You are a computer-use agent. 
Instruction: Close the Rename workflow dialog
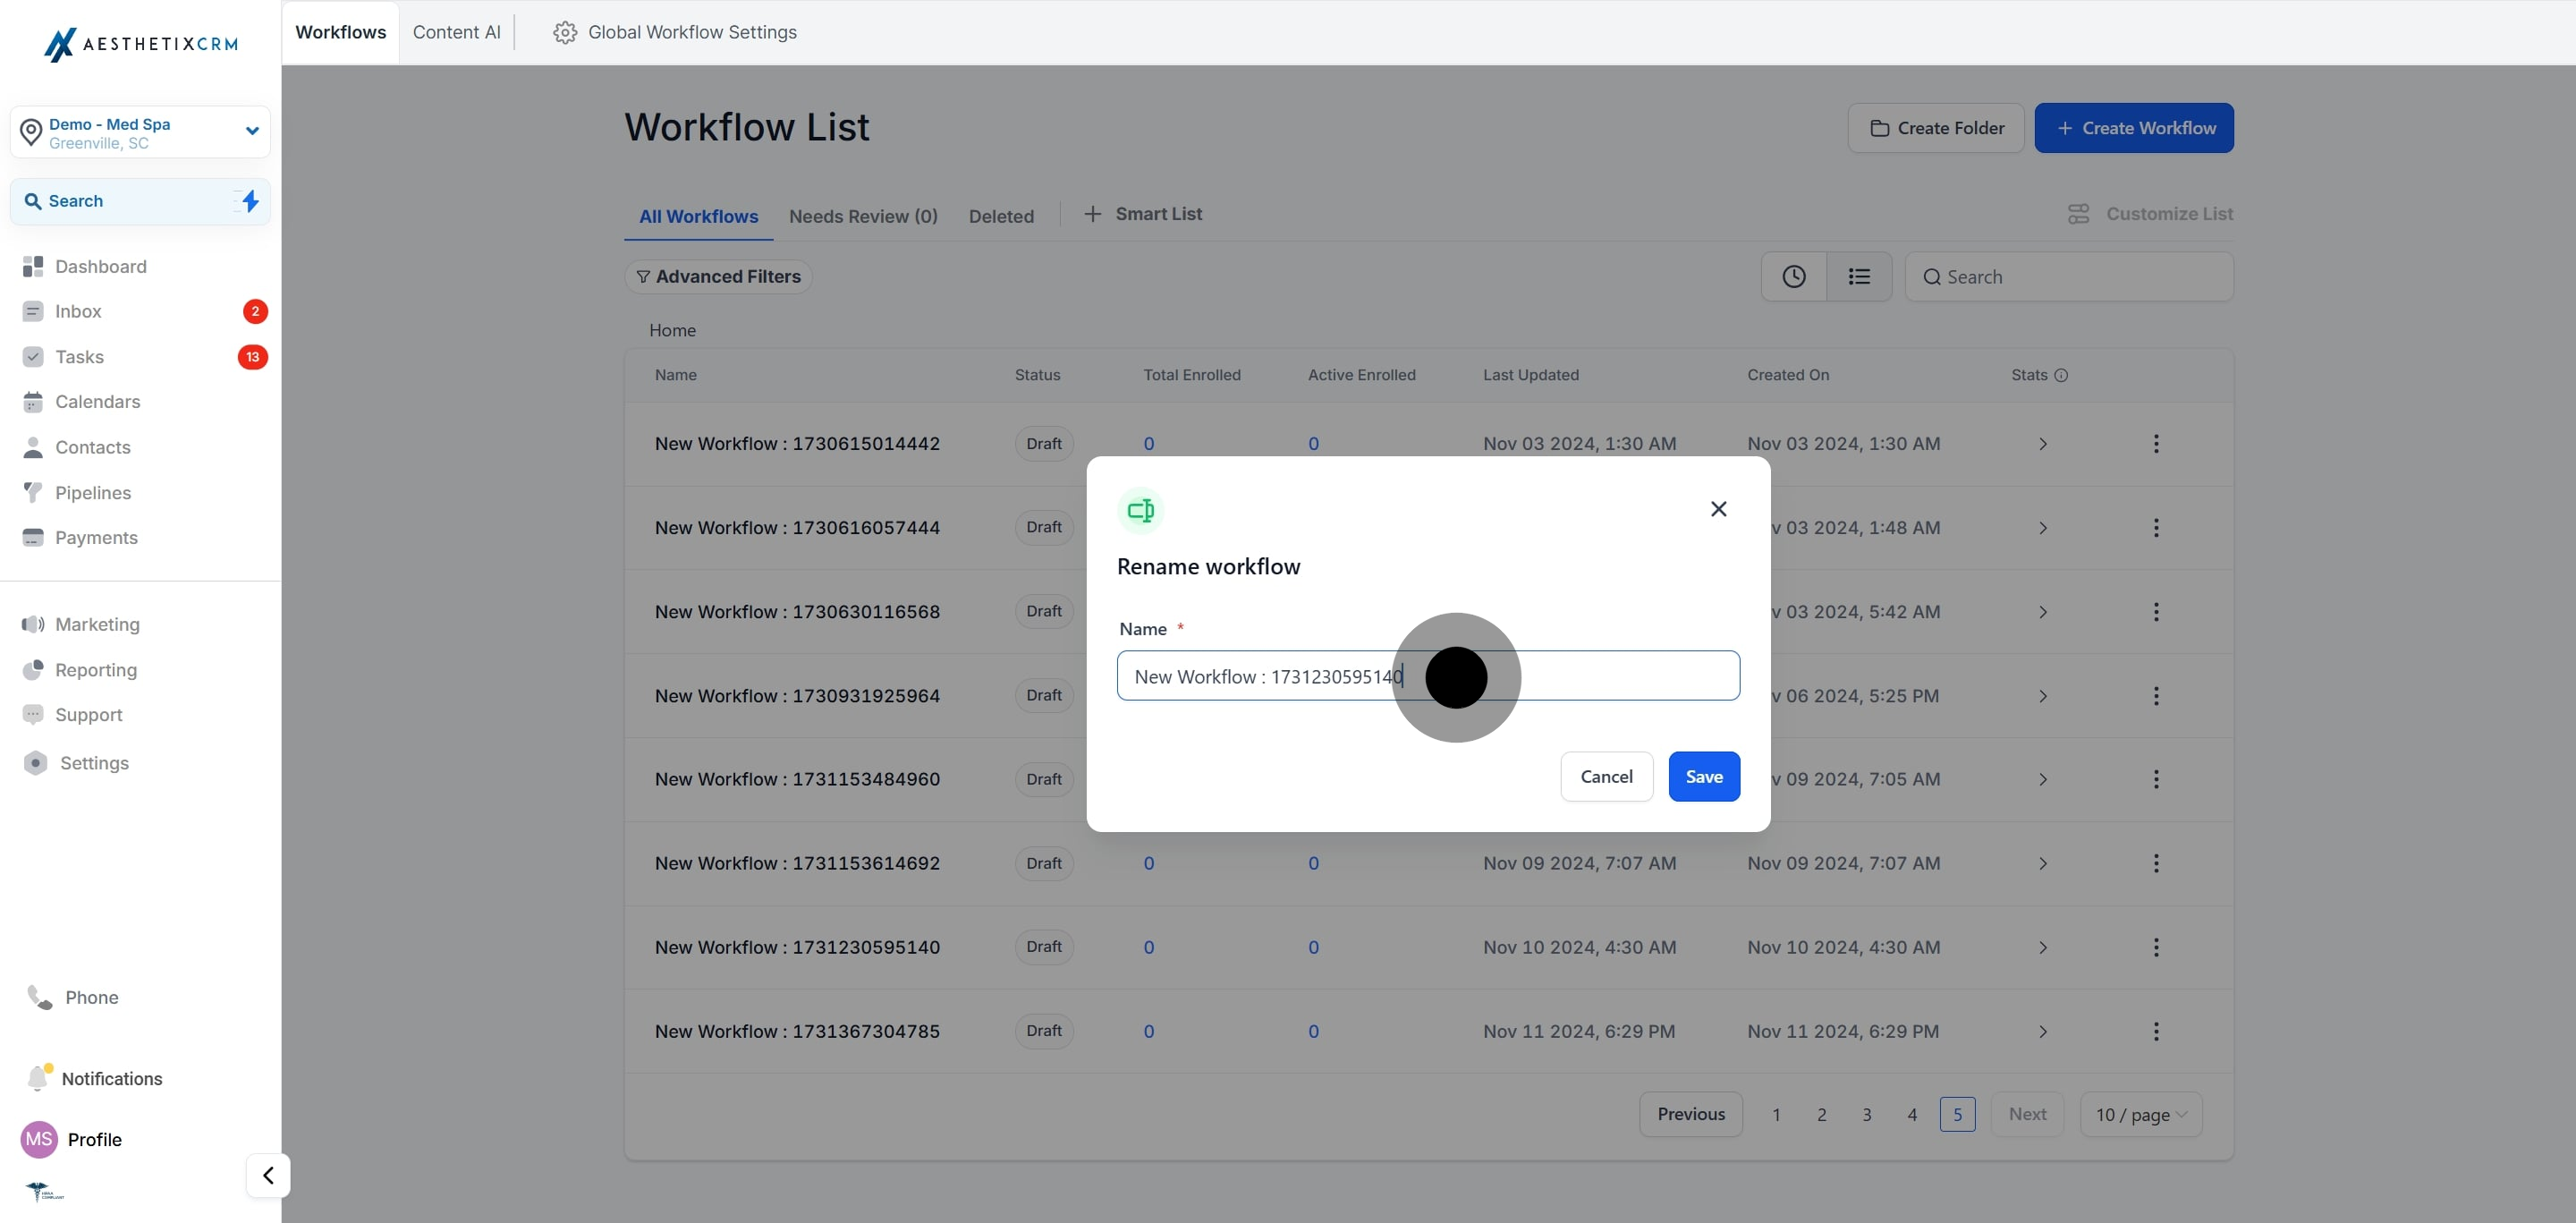click(1718, 509)
